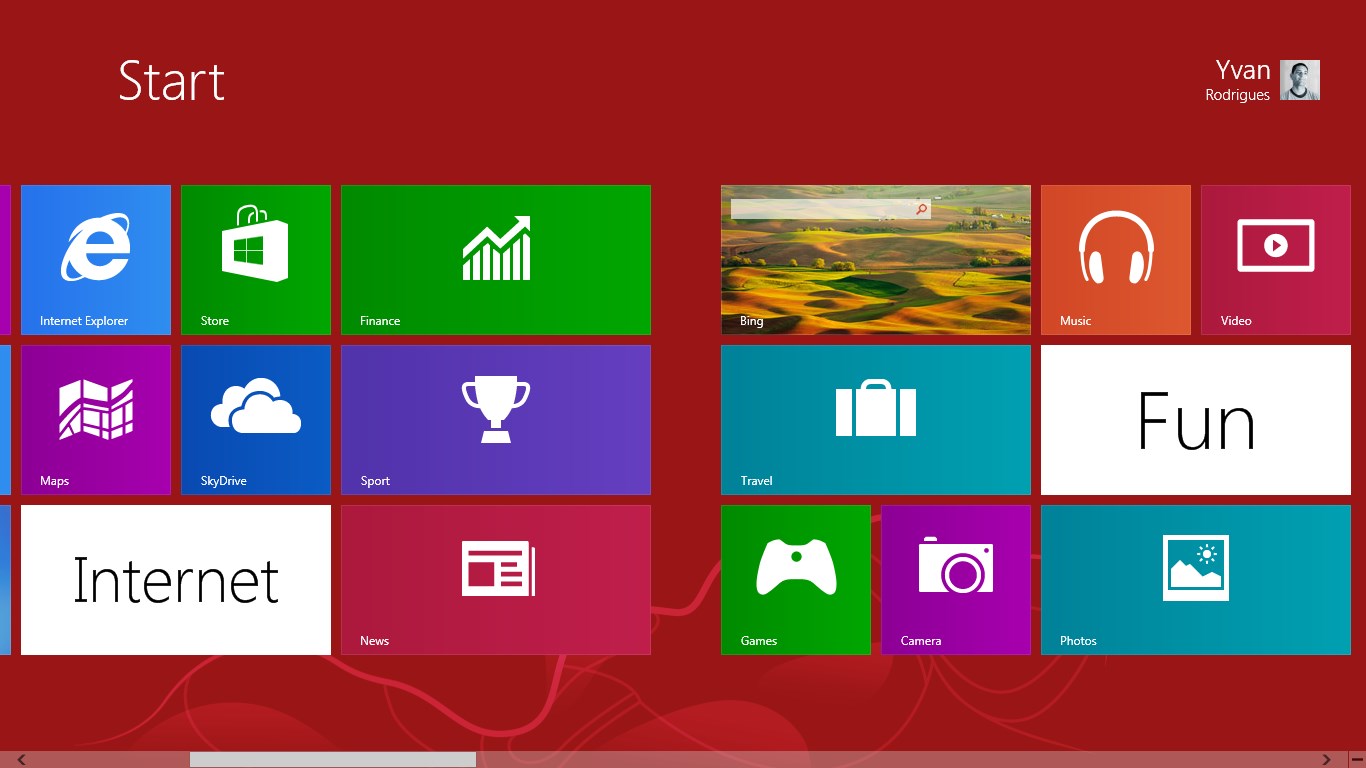Open the News tile
Viewport: 1366px width, 768px height.
coord(496,579)
